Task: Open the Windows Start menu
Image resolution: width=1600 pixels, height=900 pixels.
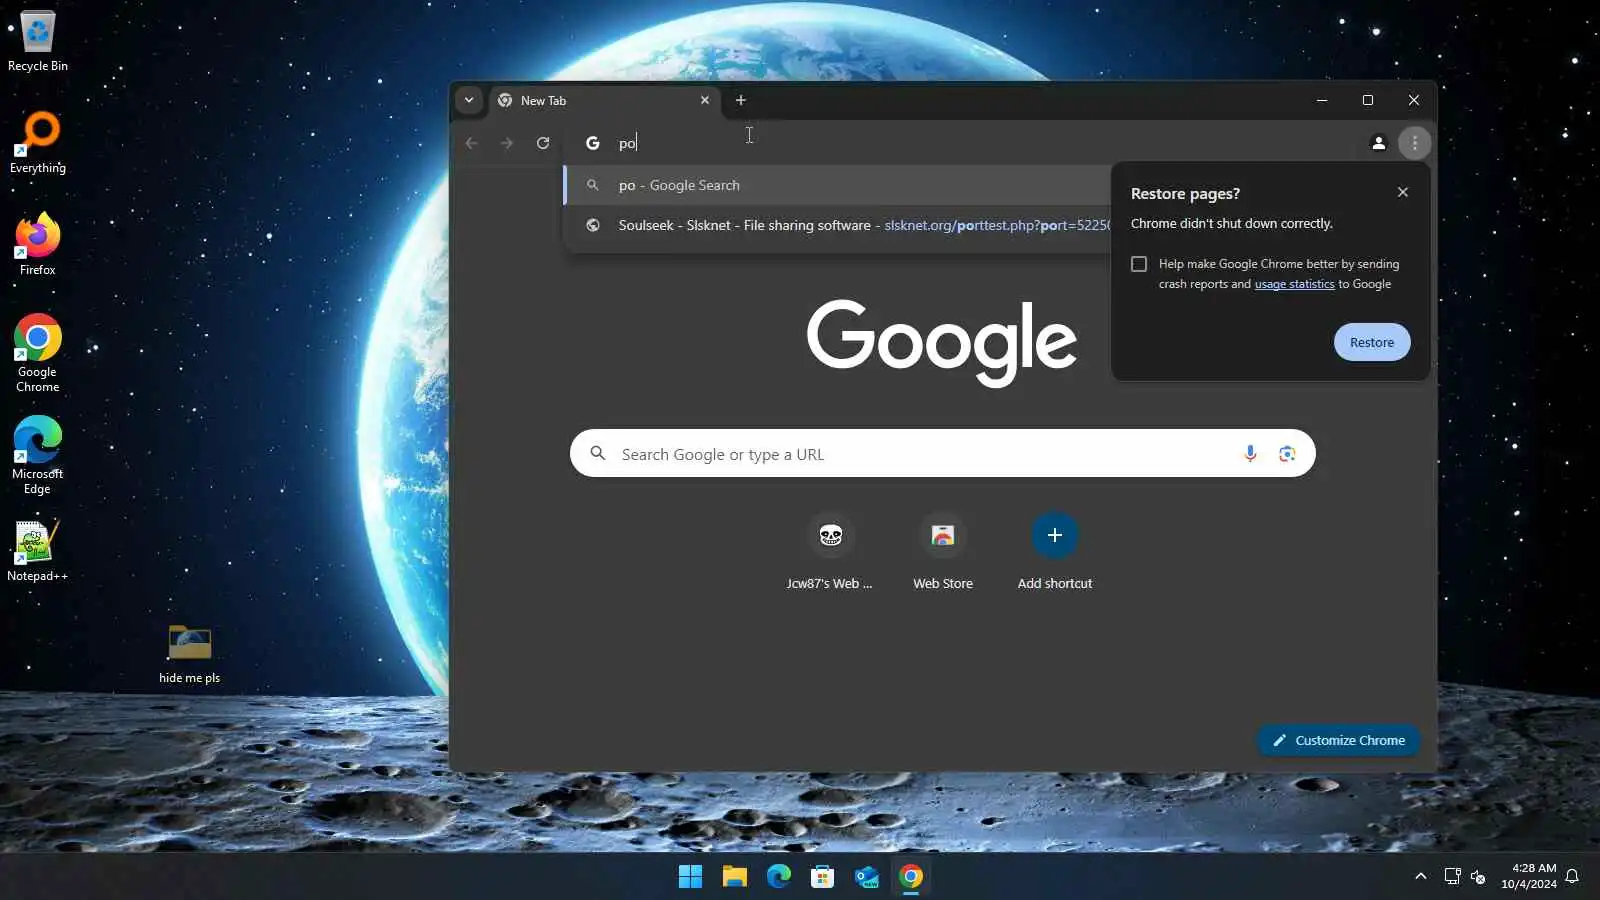Action: (690, 877)
